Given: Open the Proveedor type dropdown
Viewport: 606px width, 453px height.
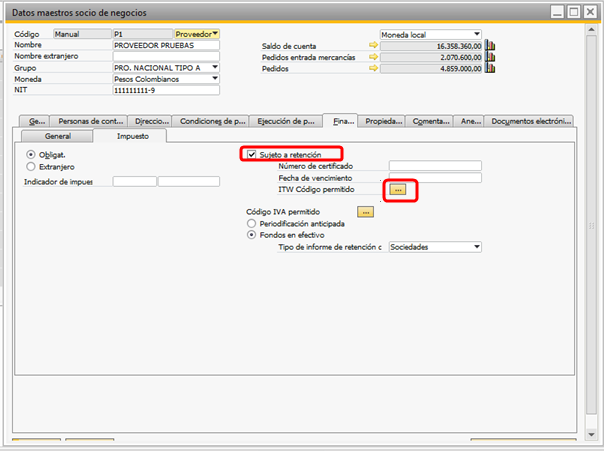Looking at the screenshot, I should tap(215, 34).
